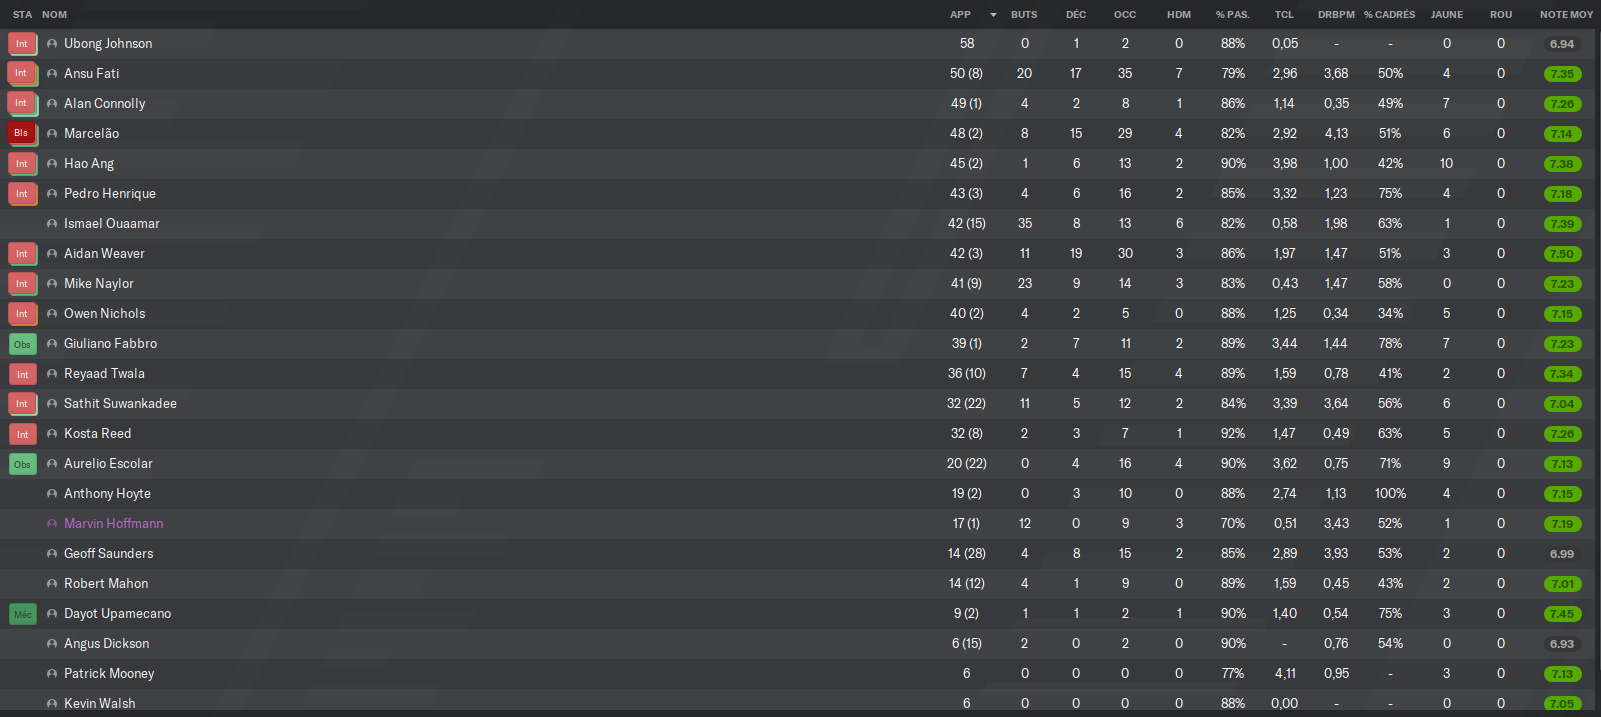Toggle sort arrow next to APP column

tap(993, 15)
